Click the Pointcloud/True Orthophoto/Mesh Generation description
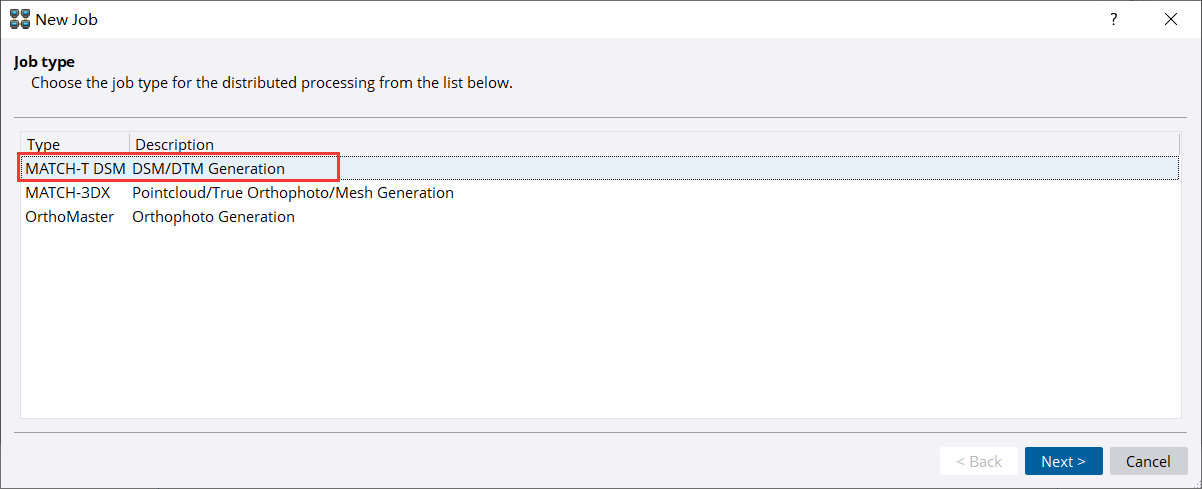 click(292, 192)
